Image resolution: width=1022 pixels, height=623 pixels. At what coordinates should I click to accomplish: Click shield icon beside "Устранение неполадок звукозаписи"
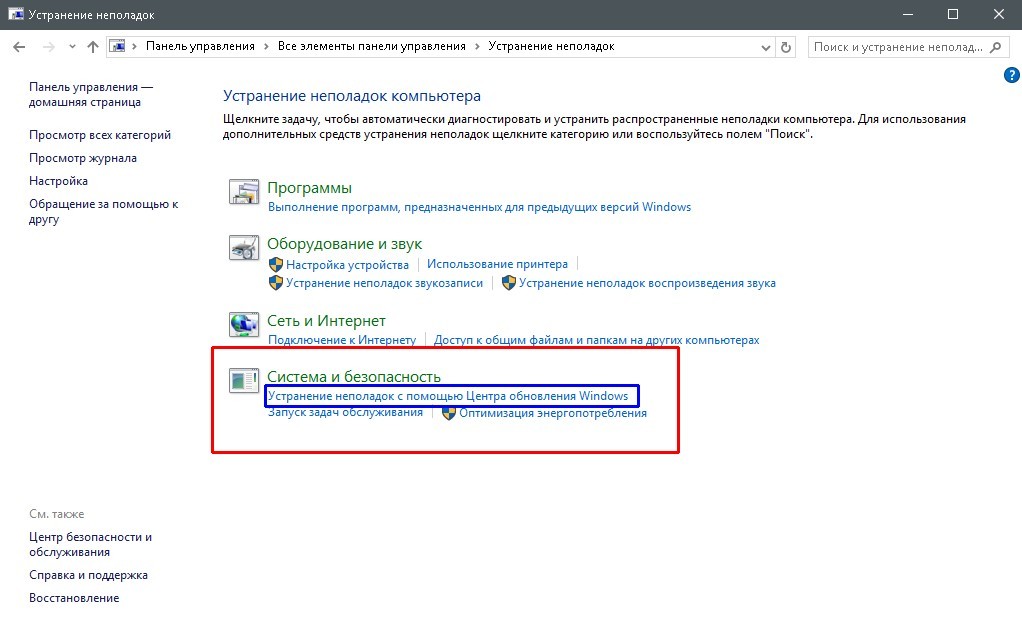(276, 283)
